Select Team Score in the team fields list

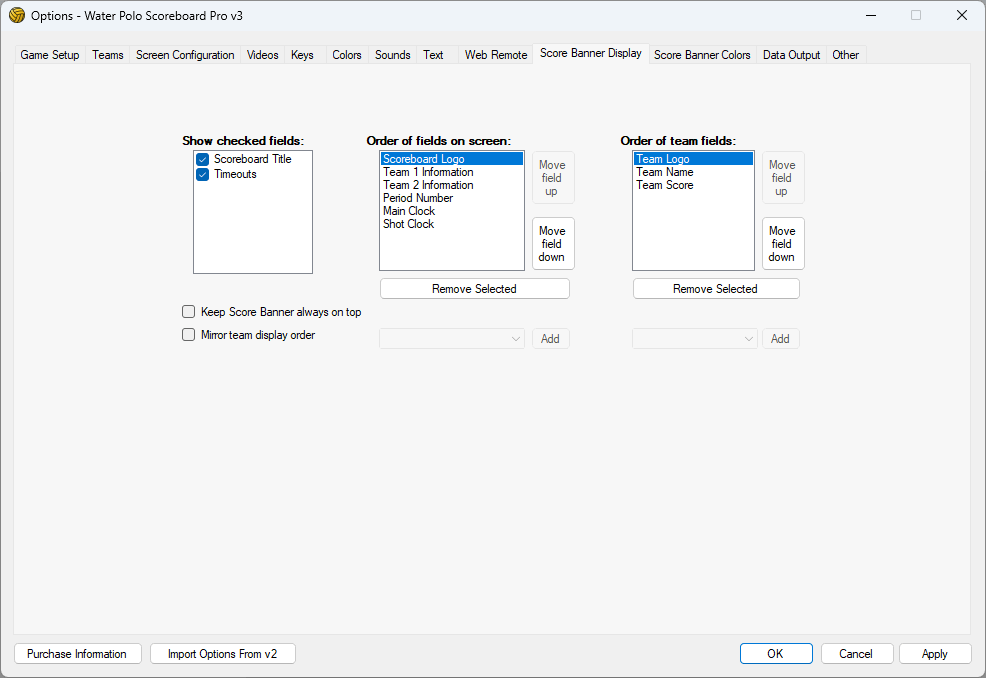pos(664,185)
